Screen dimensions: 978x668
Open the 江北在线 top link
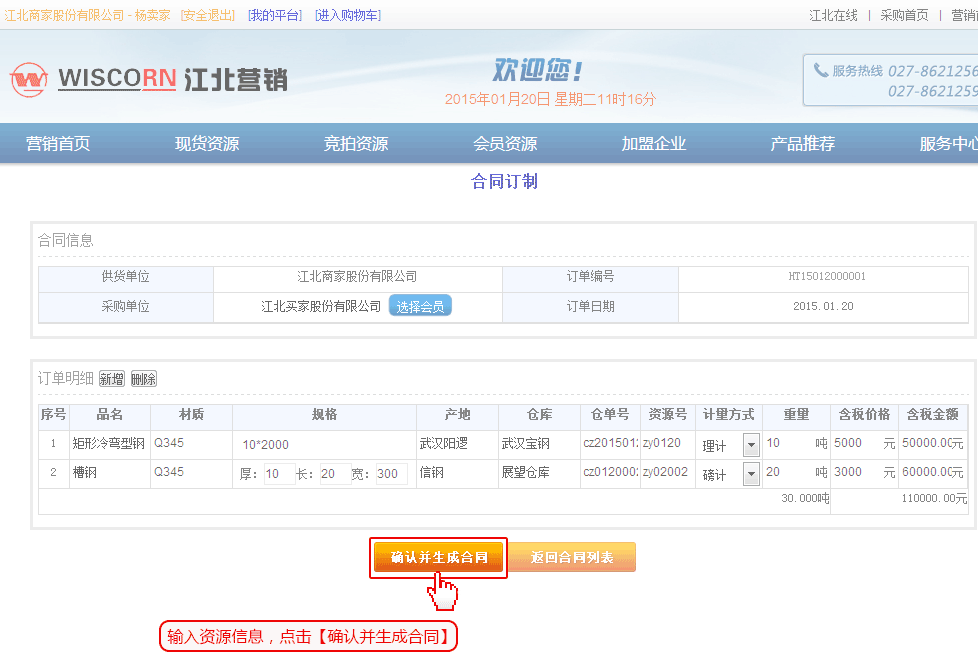click(x=833, y=15)
